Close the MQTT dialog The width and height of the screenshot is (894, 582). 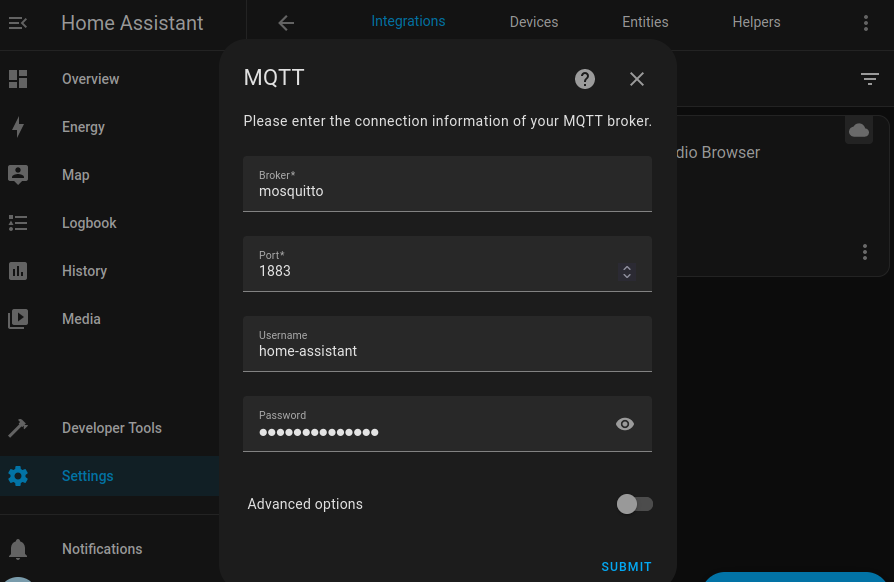[637, 79]
